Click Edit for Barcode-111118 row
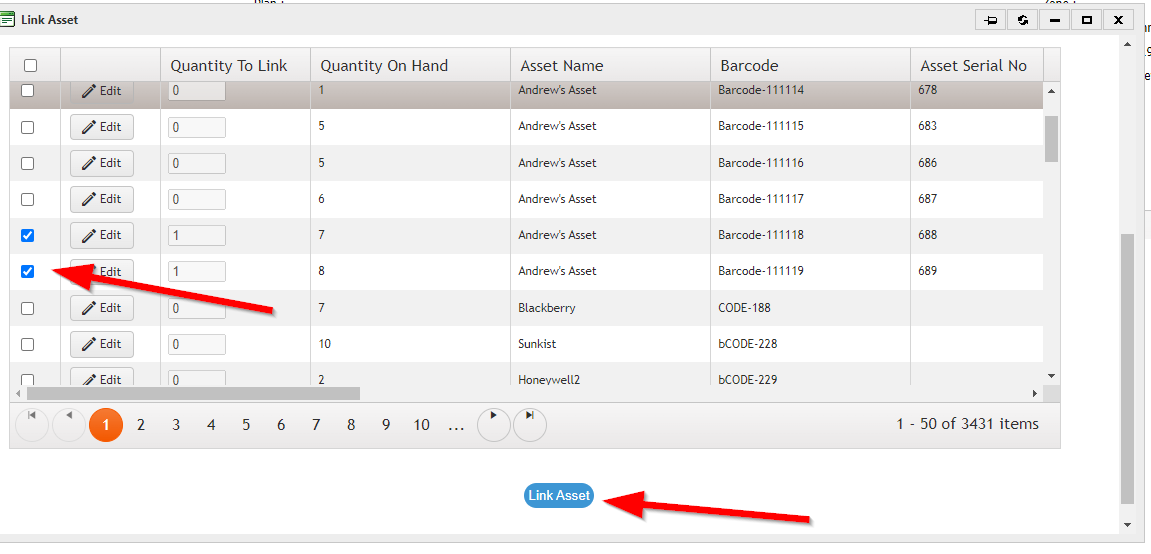Screen dimensions: 1151x554 pyautogui.click(x=102, y=235)
